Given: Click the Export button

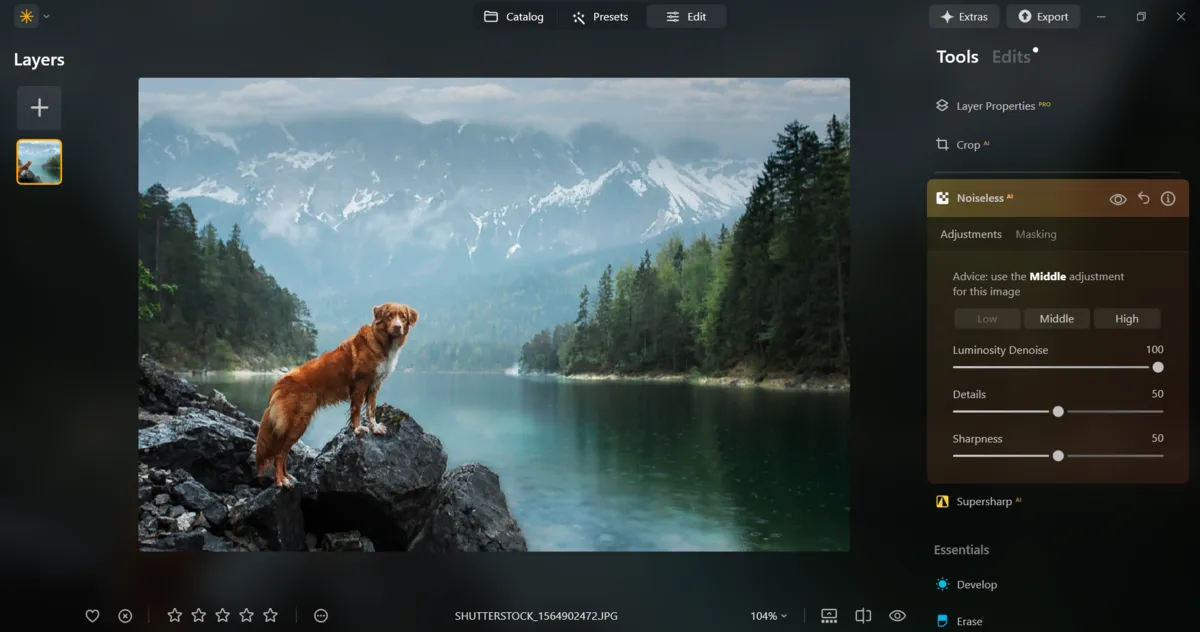Looking at the screenshot, I should click(x=1043, y=16).
